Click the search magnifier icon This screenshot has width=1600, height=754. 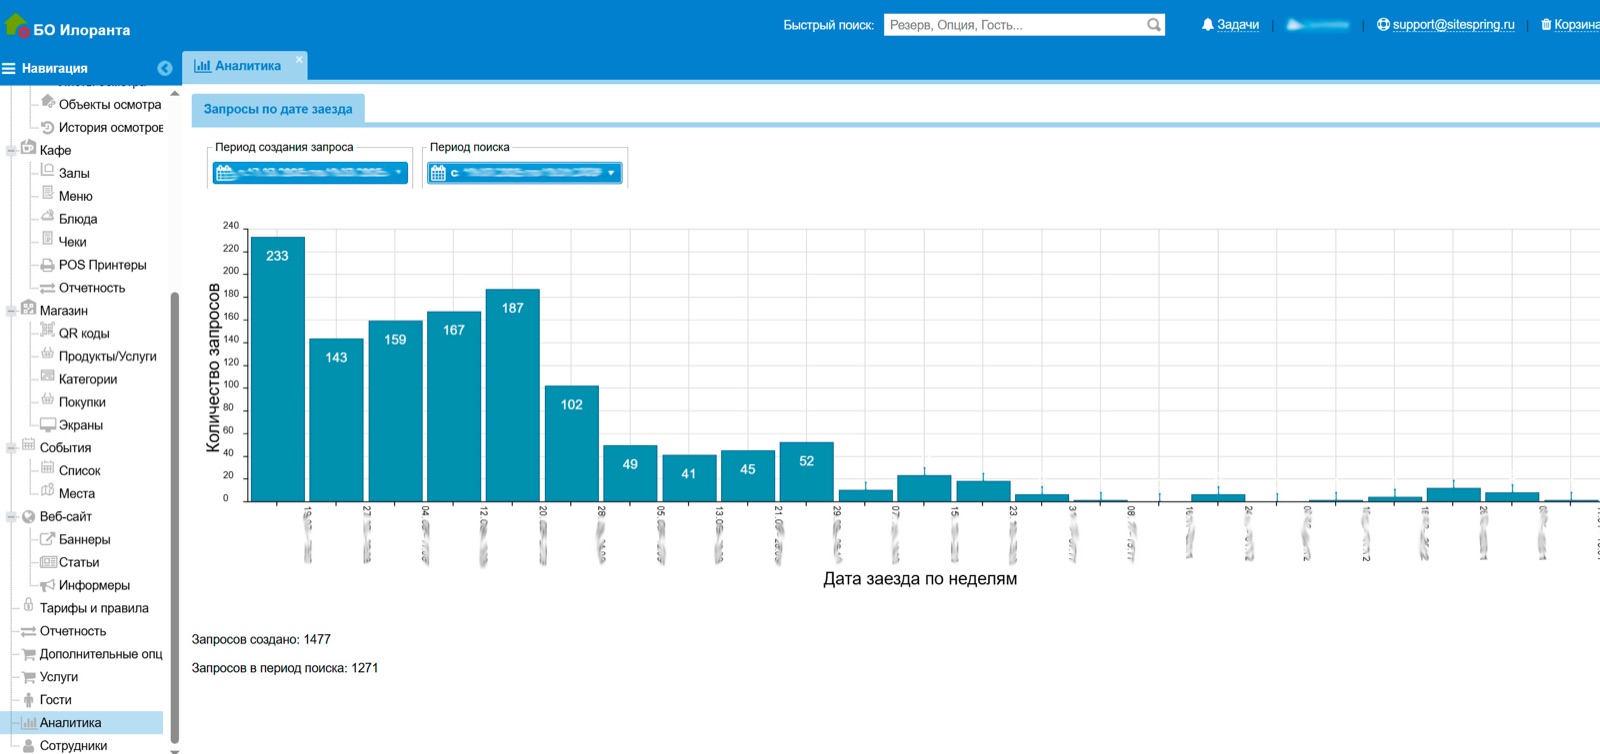1154,25
